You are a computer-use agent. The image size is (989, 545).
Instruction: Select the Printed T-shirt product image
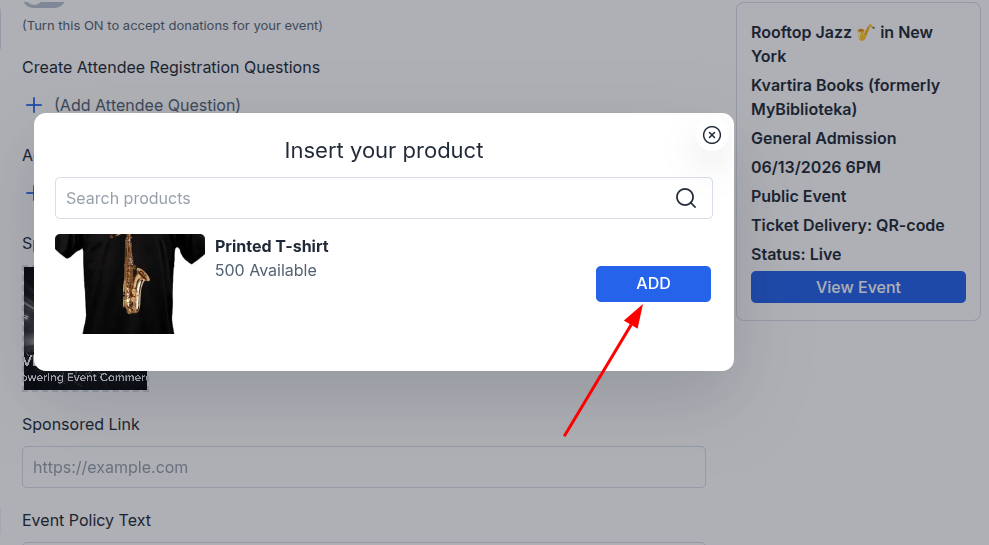click(130, 284)
